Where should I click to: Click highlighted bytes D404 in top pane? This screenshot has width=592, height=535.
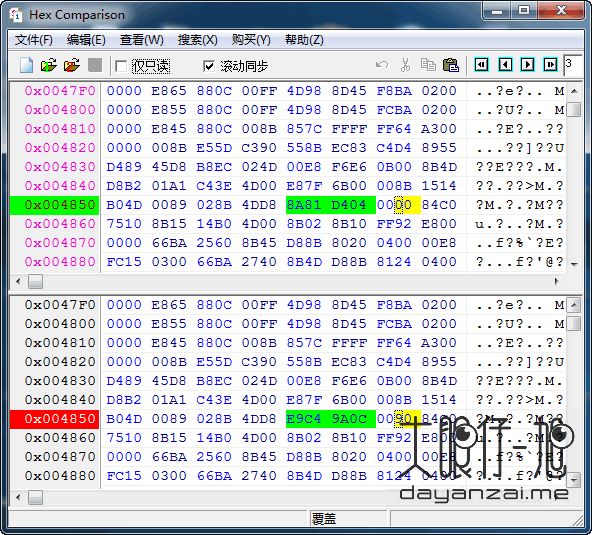coord(349,205)
